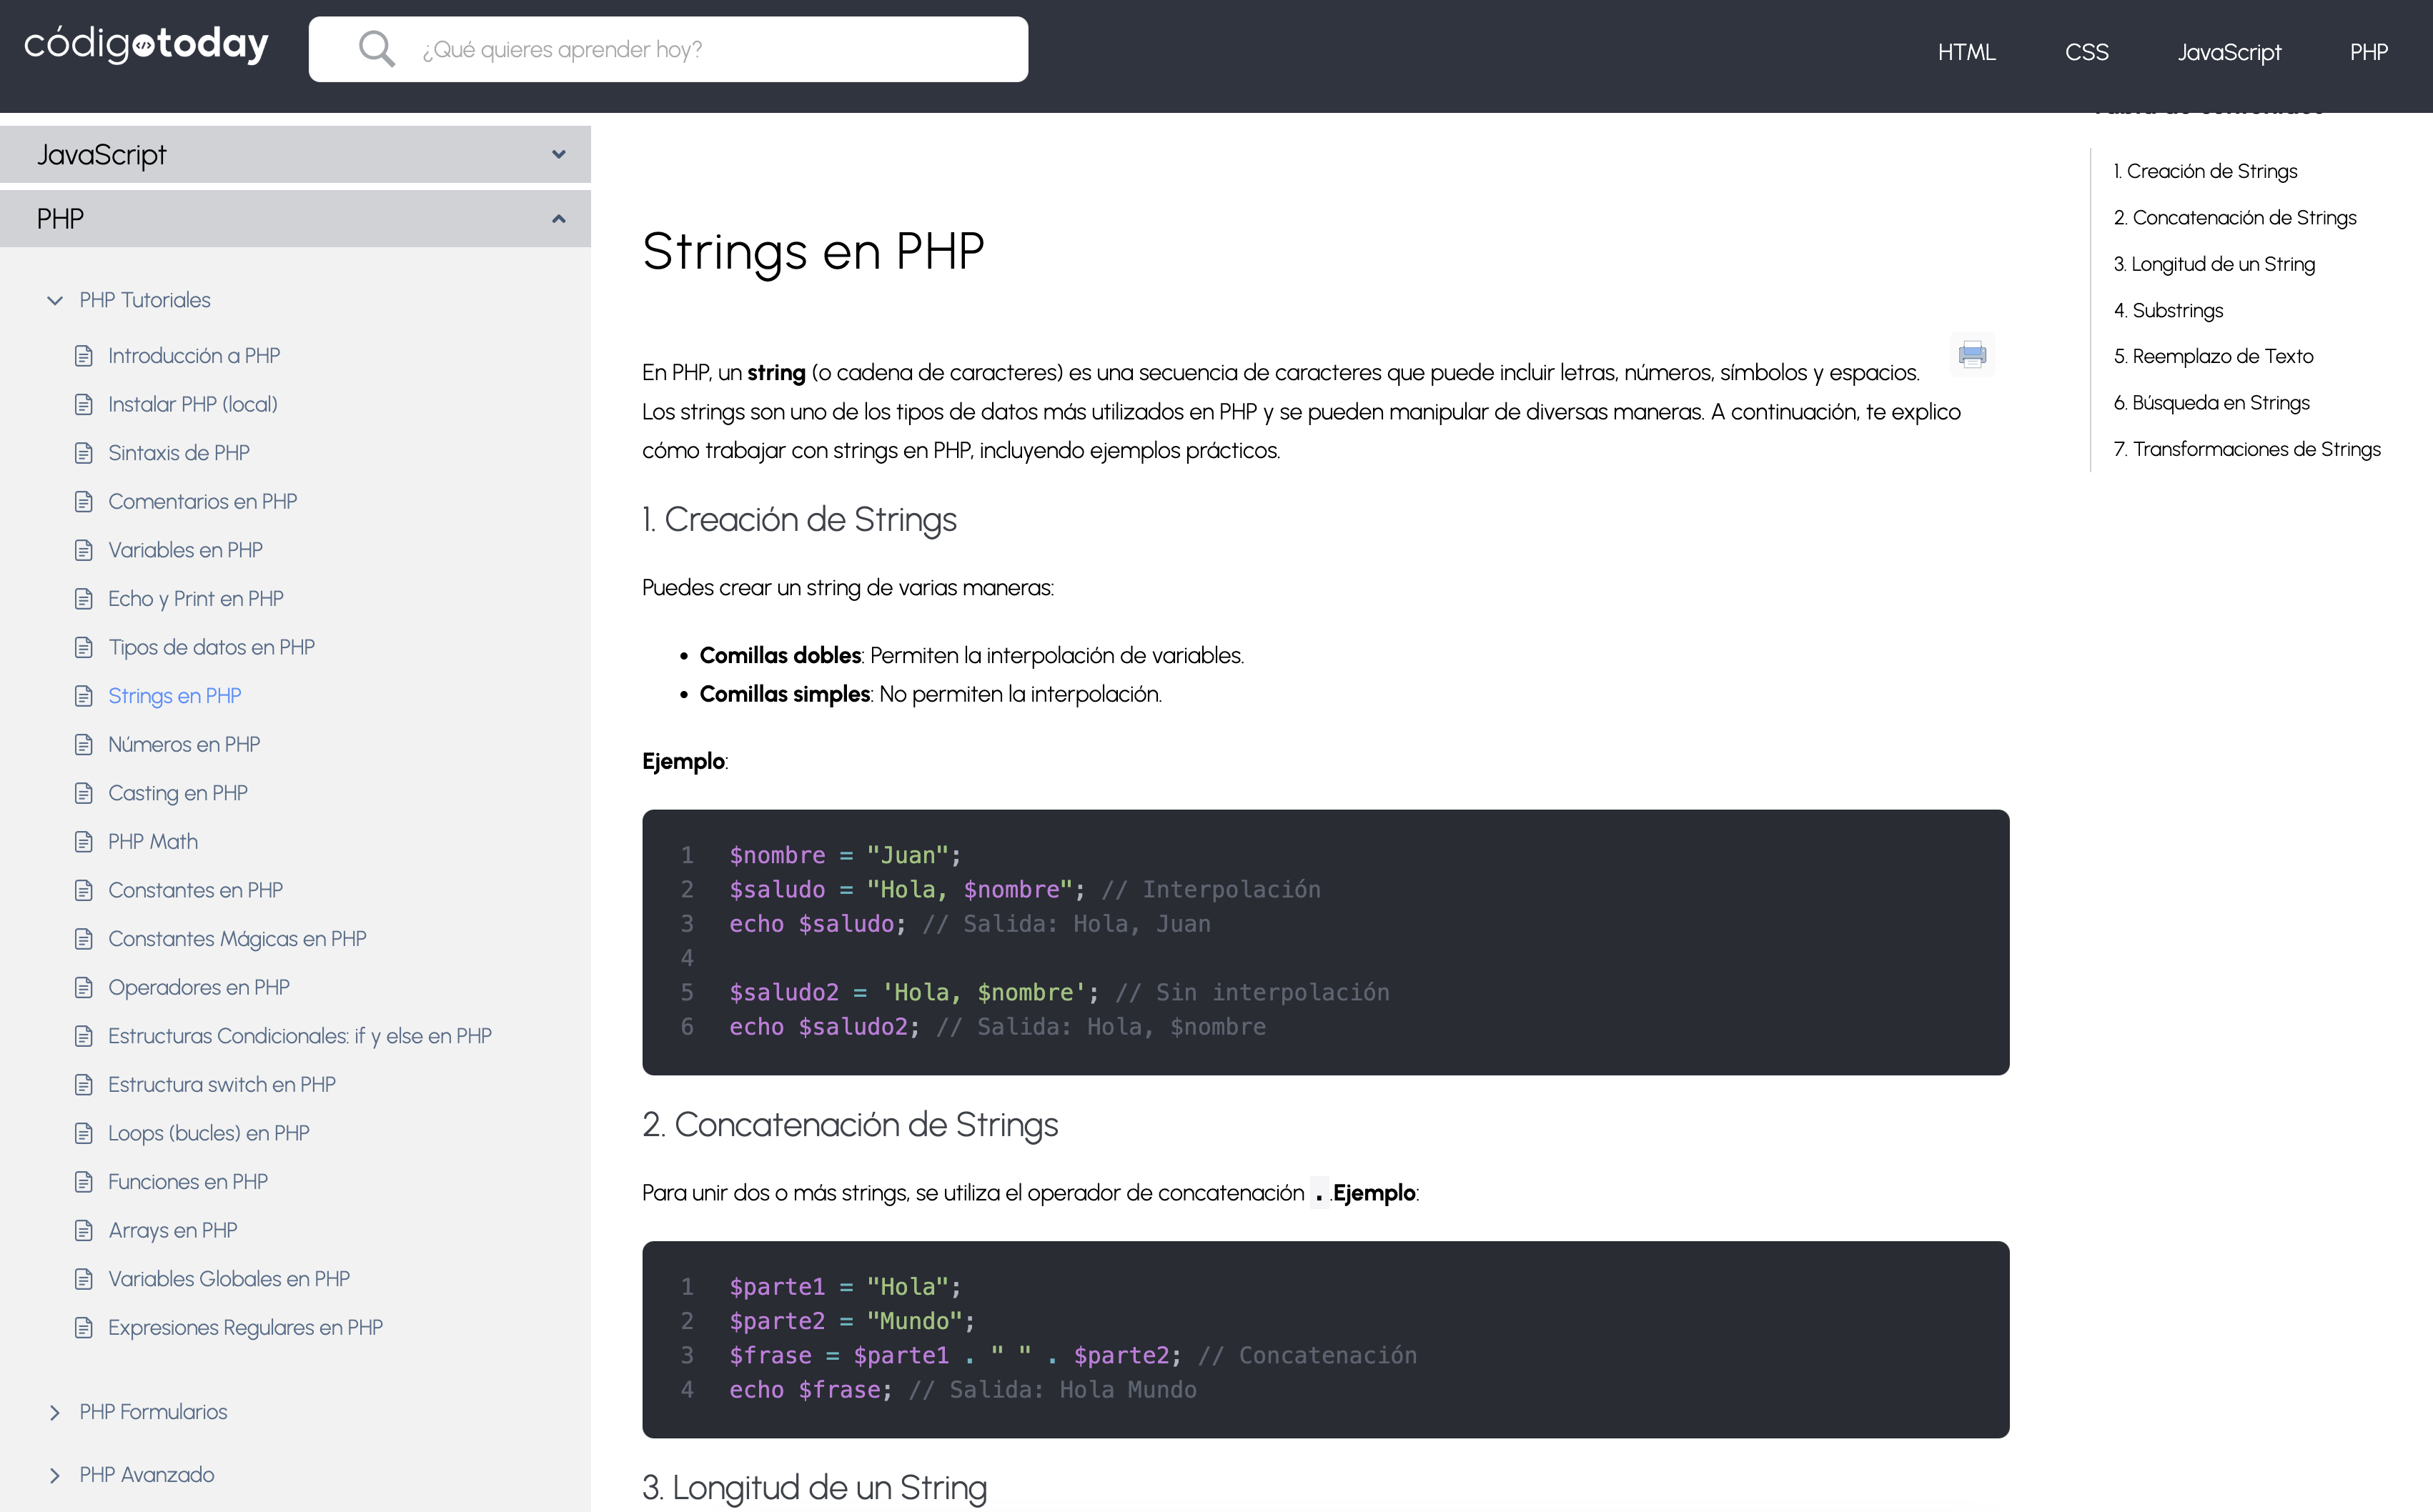Image resolution: width=2433 pixels, height=1512 pixels.
Task: Open the 'Sintaxis de PHP' tutorial link
Action: [179, 453]
